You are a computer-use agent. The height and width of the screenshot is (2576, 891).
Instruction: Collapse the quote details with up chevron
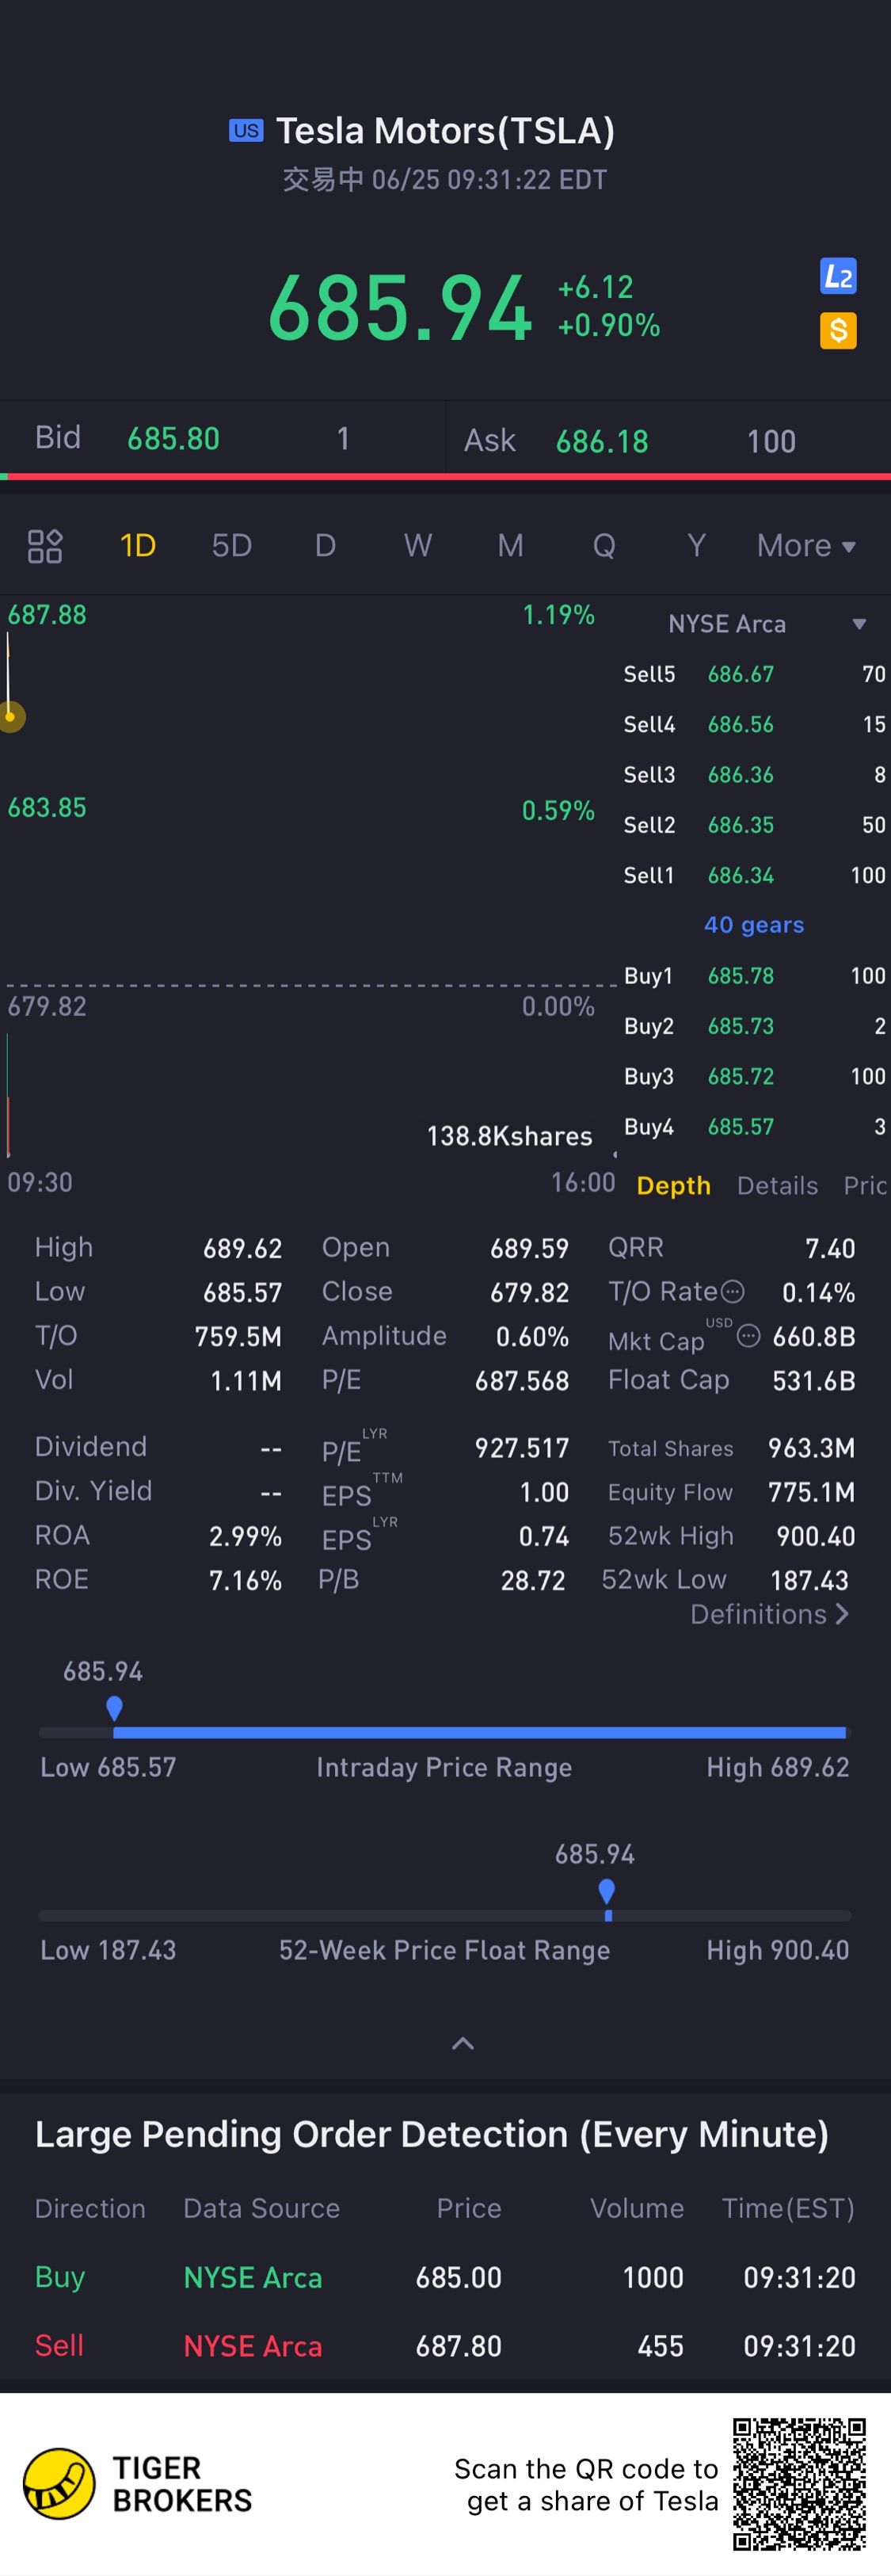click(x=463, y=2044)
